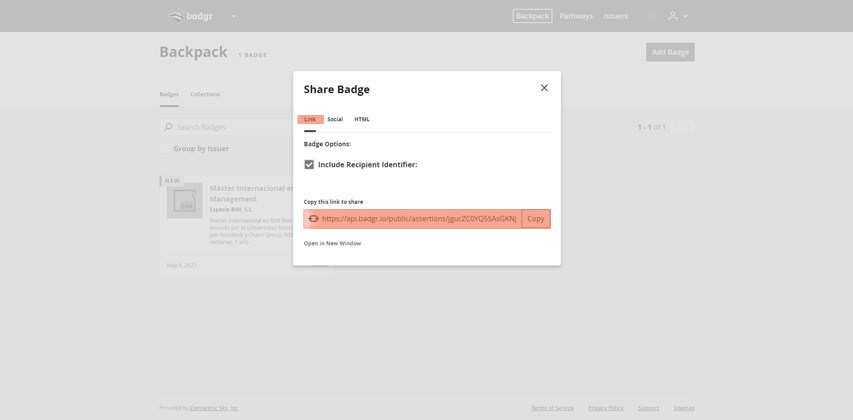
Task: Open the Issuers navigation item
Action: tap(615, 16)
